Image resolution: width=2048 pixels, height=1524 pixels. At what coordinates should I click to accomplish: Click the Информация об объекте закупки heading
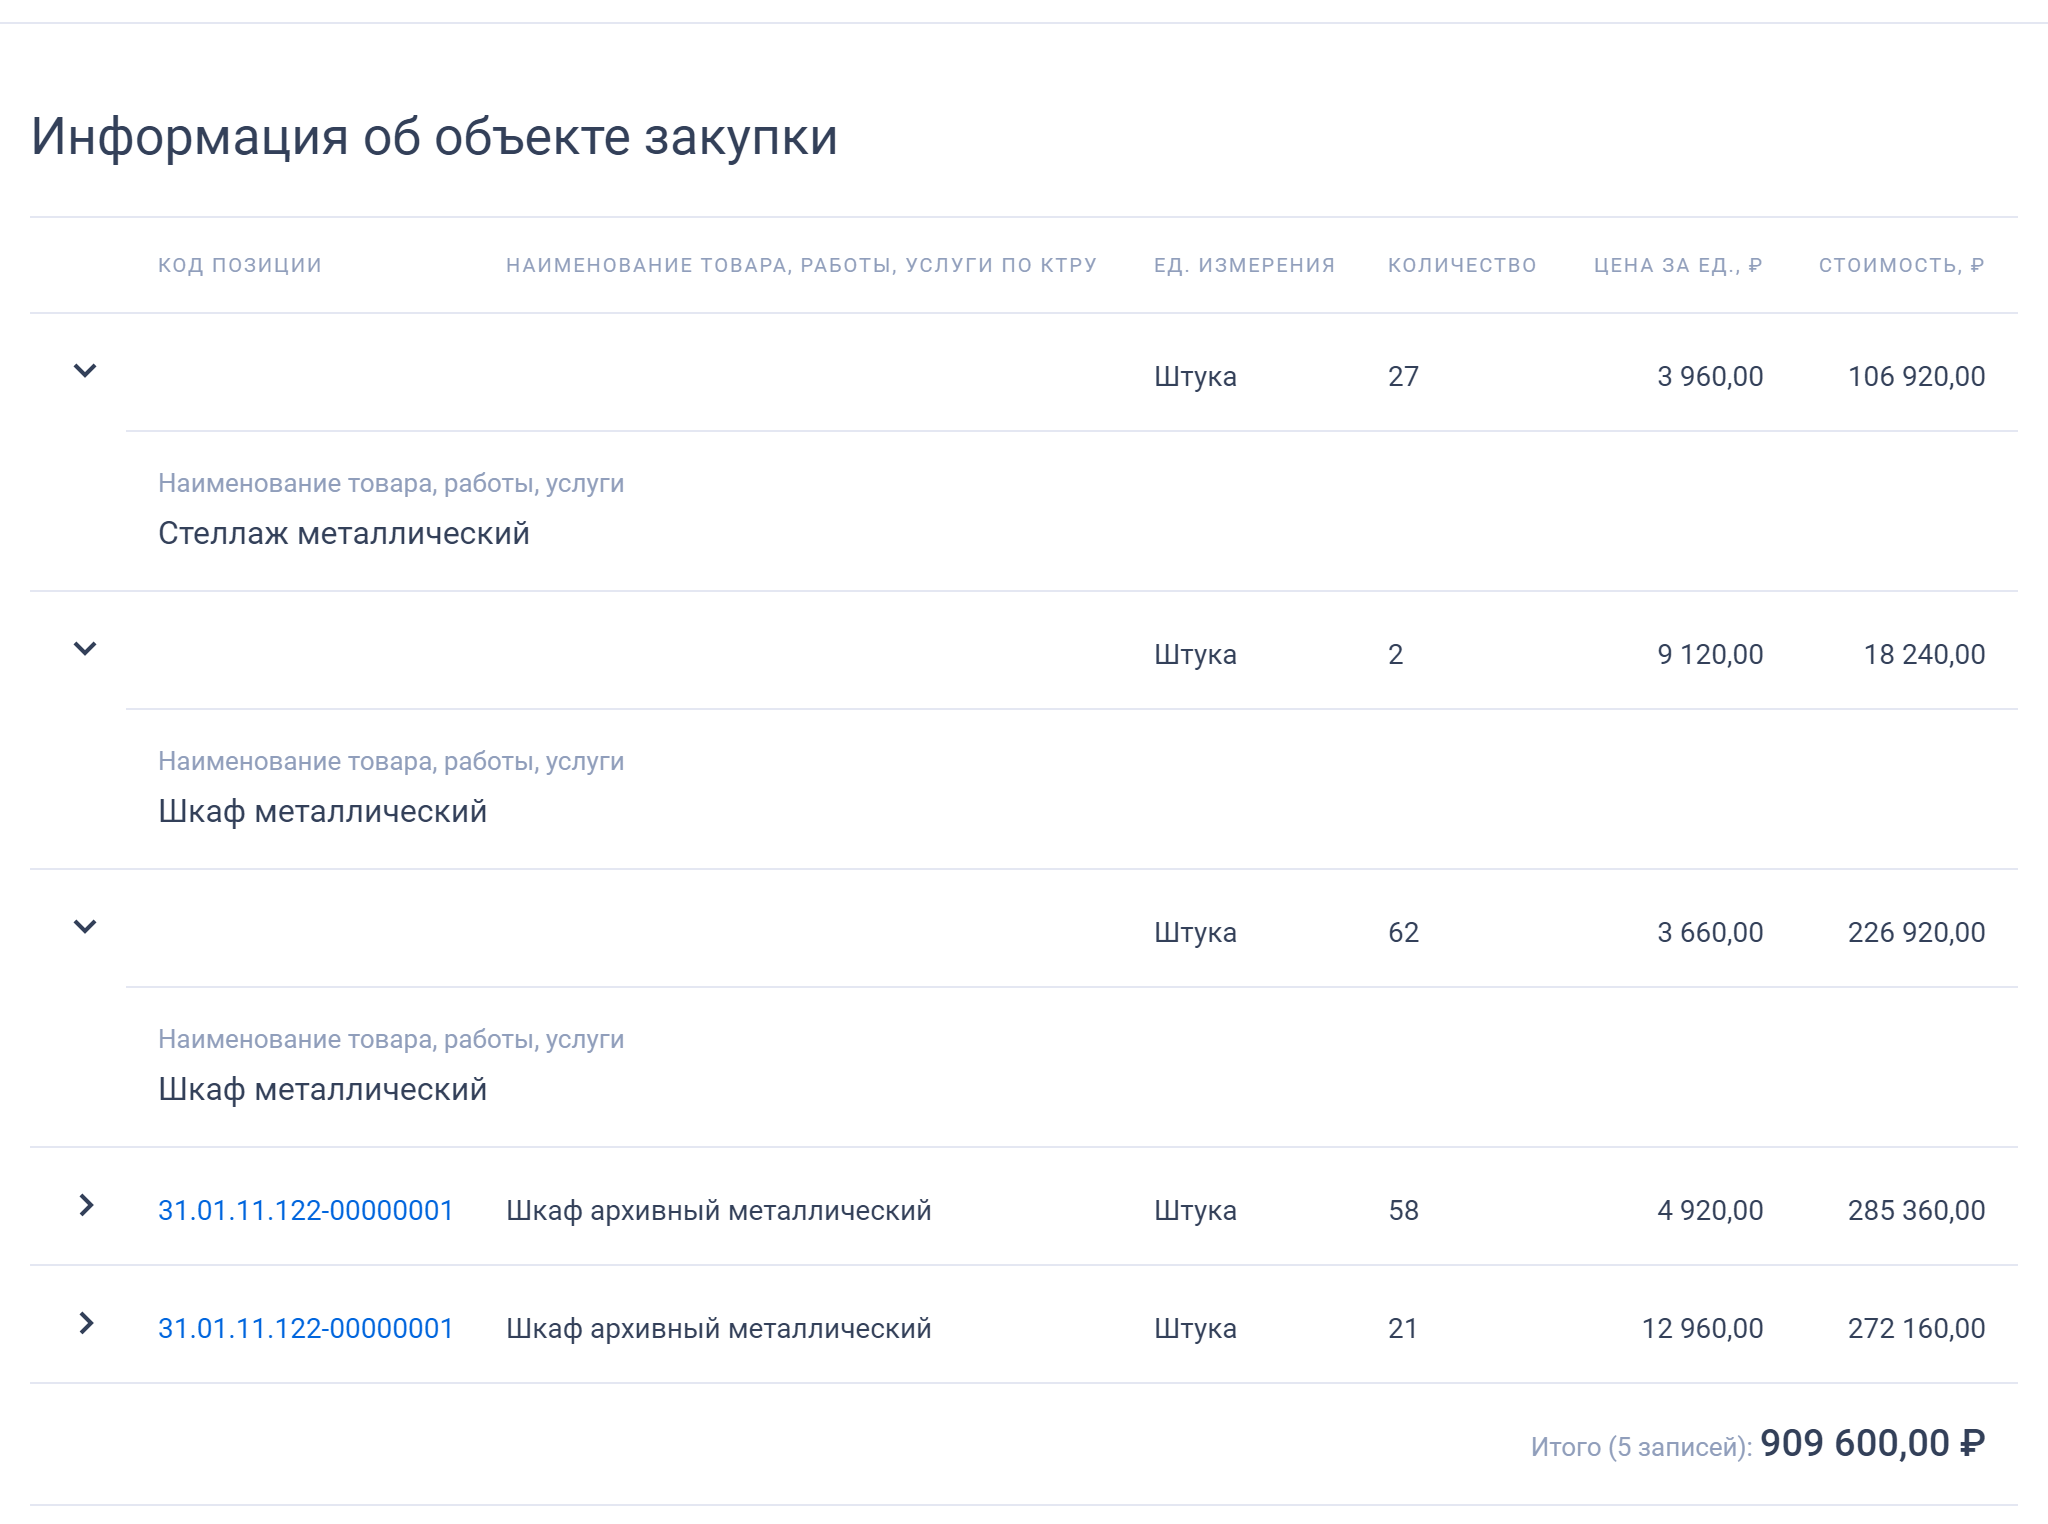434,137
